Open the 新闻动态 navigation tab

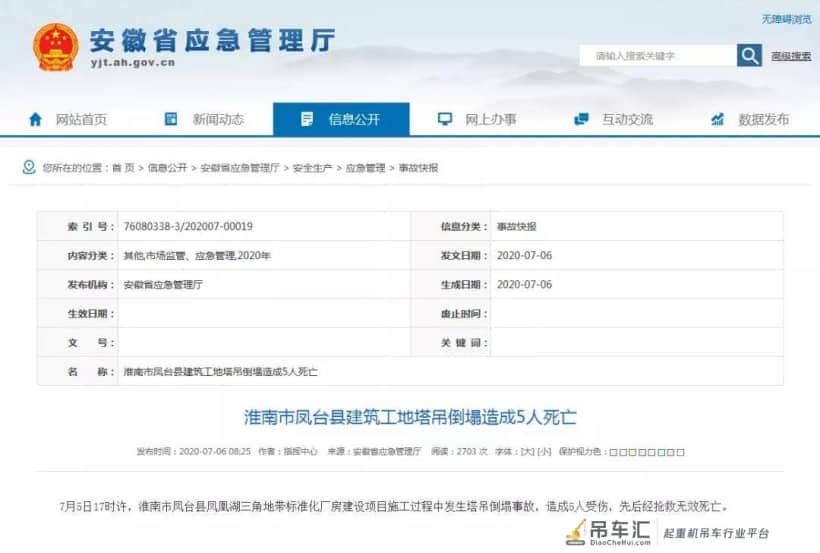coord(205,120)
